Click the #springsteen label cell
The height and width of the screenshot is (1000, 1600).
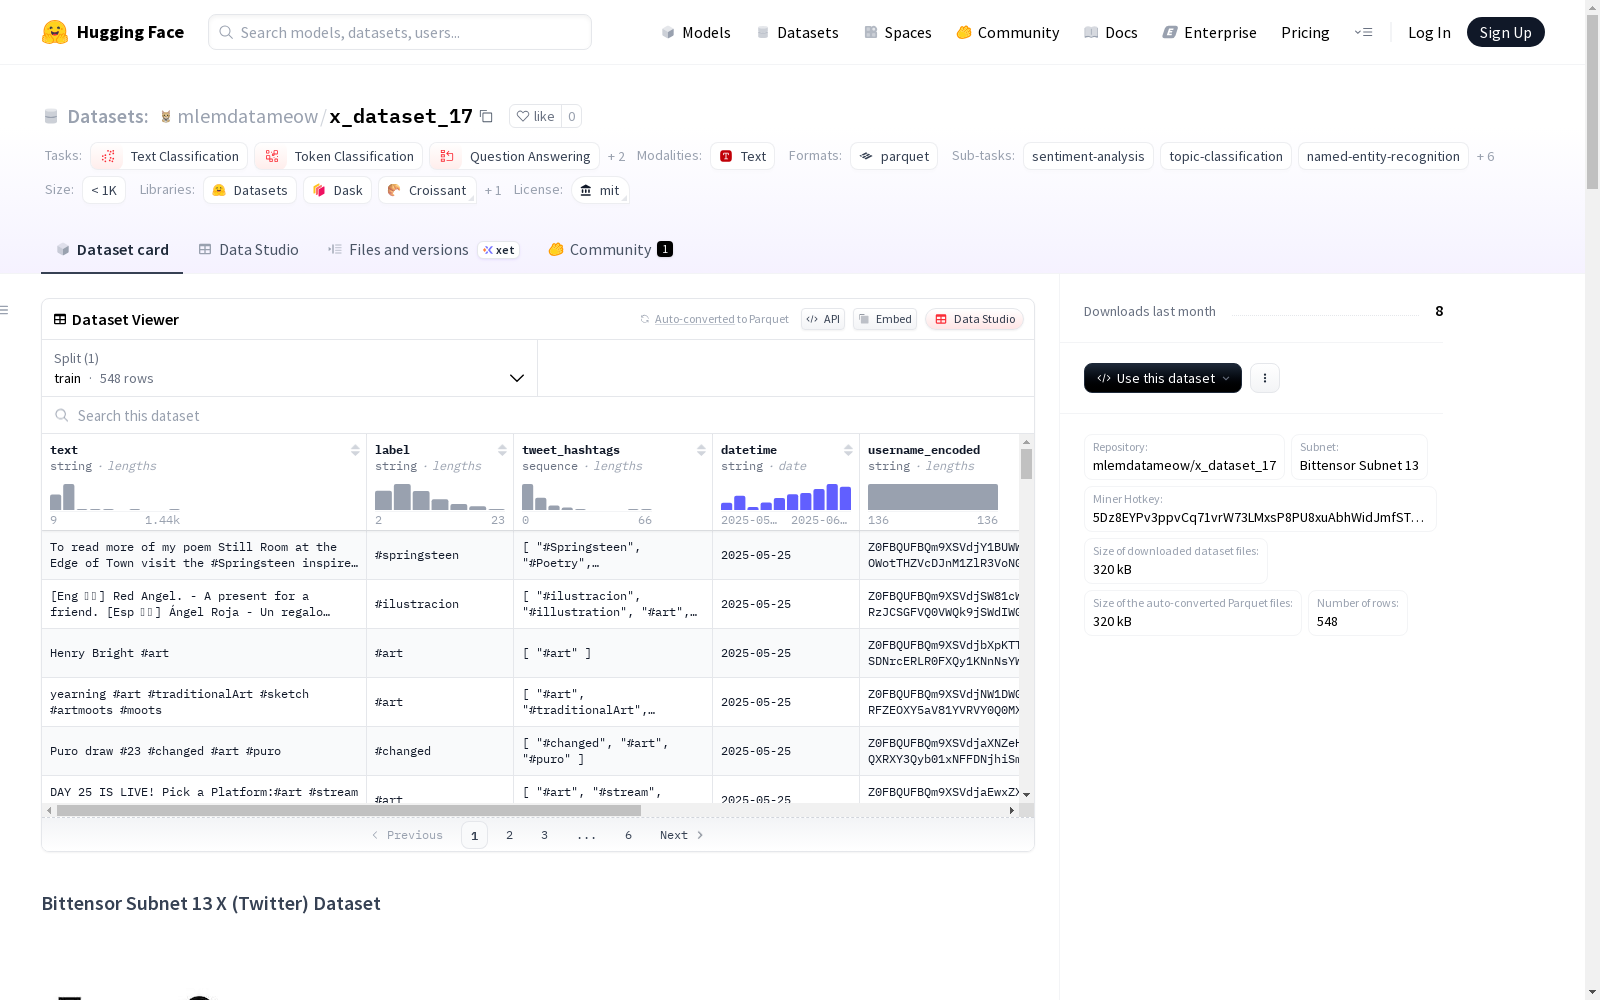point(440,555)
